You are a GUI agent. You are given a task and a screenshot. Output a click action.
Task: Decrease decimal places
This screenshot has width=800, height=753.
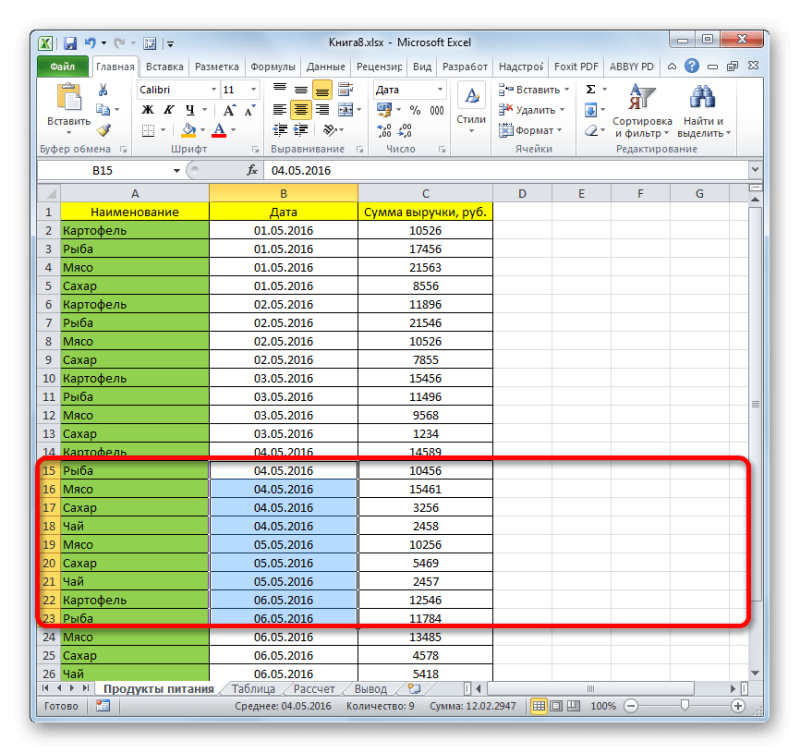[405, 131]
